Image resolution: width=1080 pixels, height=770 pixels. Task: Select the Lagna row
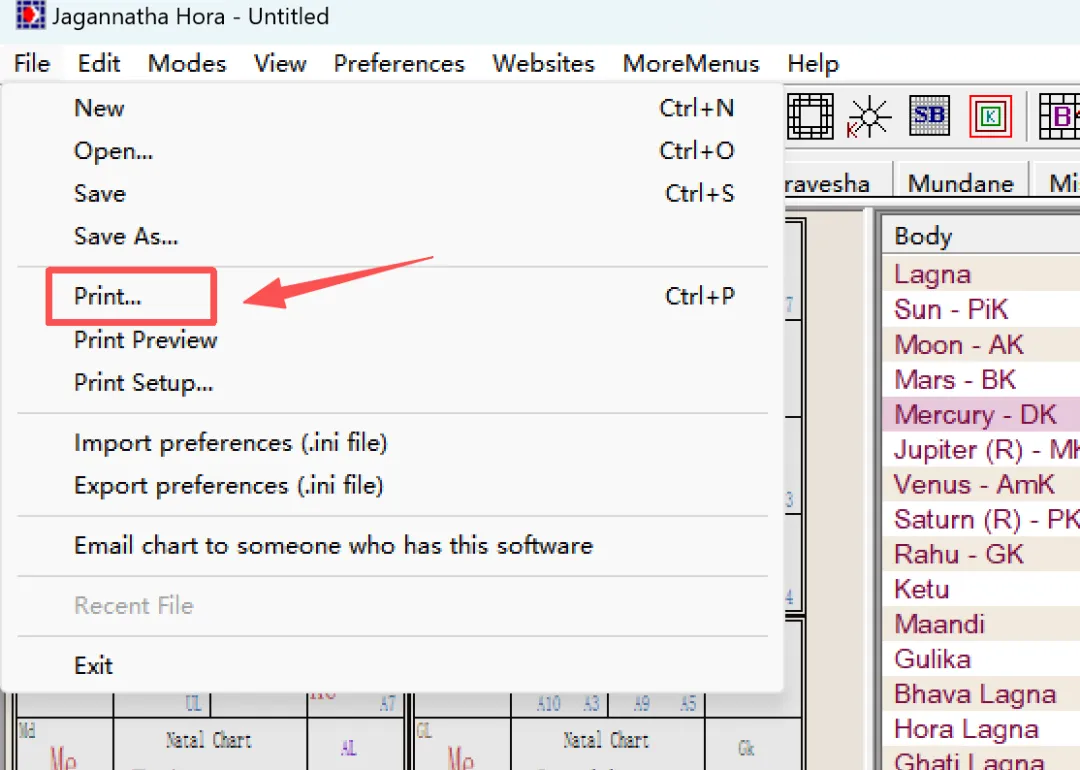pos(981,274)
